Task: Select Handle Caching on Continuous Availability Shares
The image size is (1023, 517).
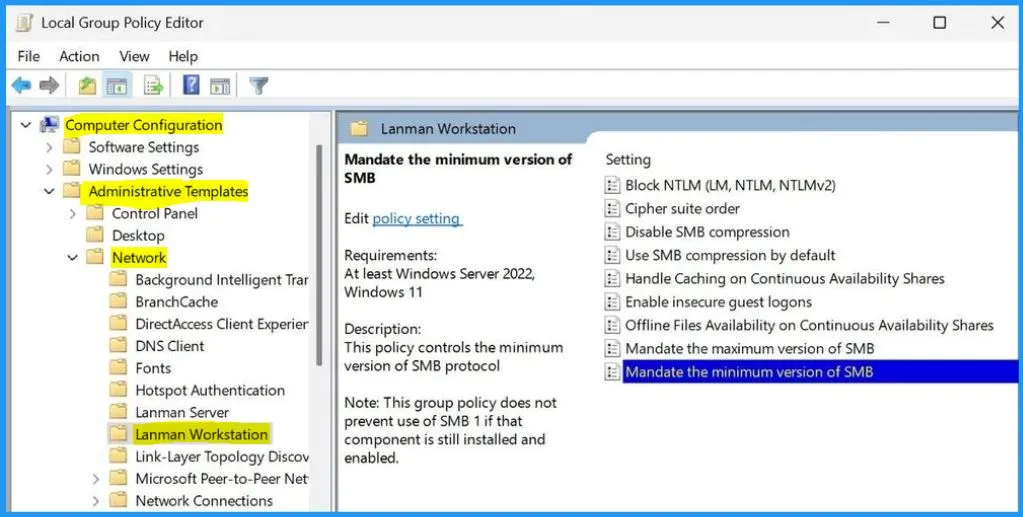Action: pos(785,279)
